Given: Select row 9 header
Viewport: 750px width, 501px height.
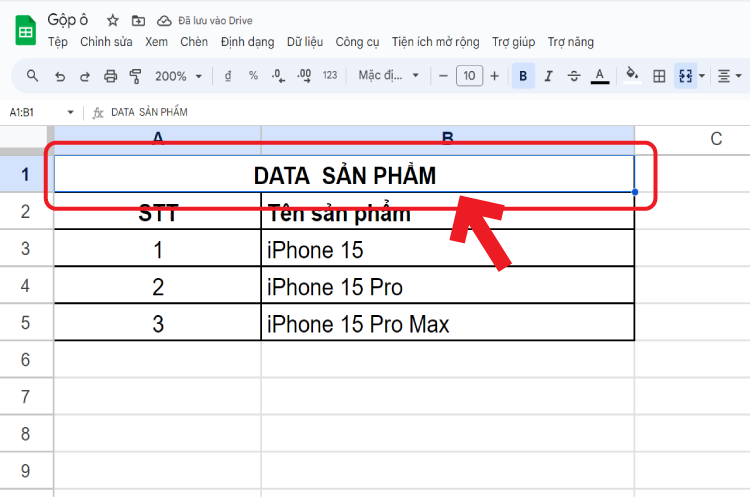Looking at the screenshot, I should click(26, 470).
